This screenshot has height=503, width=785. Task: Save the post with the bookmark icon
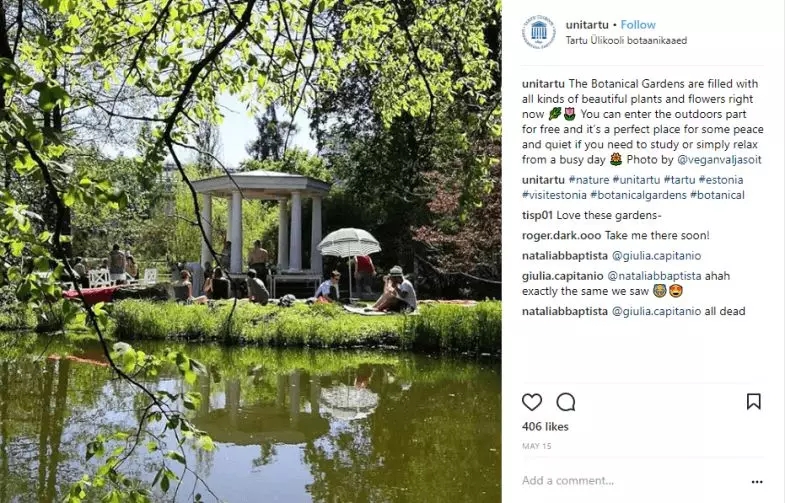(x=753, y=401)
